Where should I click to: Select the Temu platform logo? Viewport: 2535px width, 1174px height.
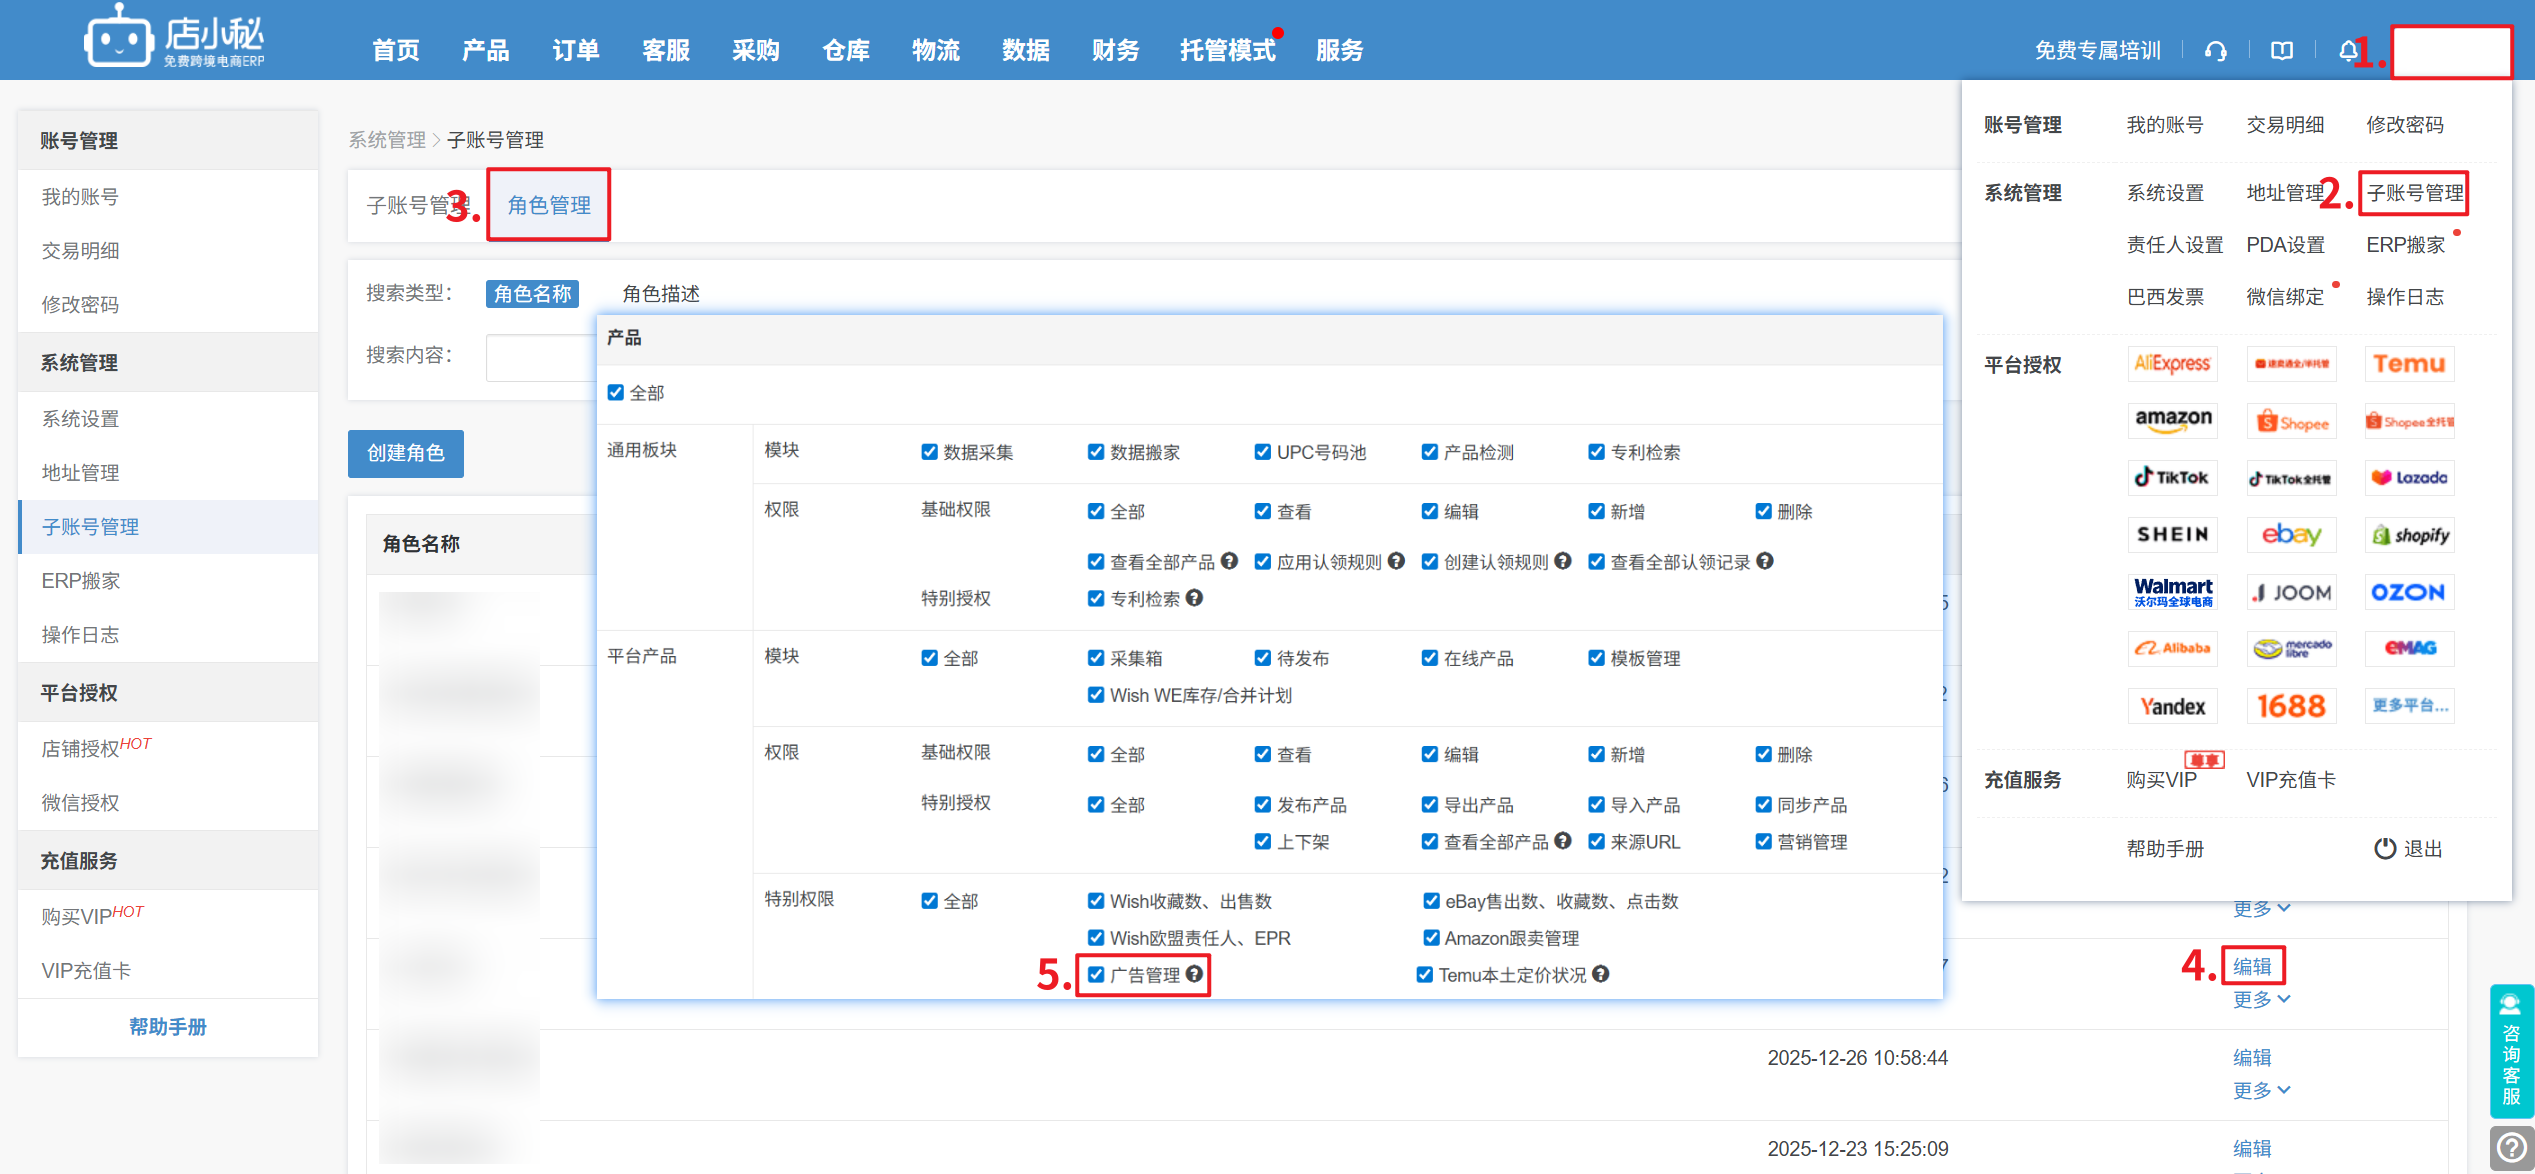[2408, 363]
